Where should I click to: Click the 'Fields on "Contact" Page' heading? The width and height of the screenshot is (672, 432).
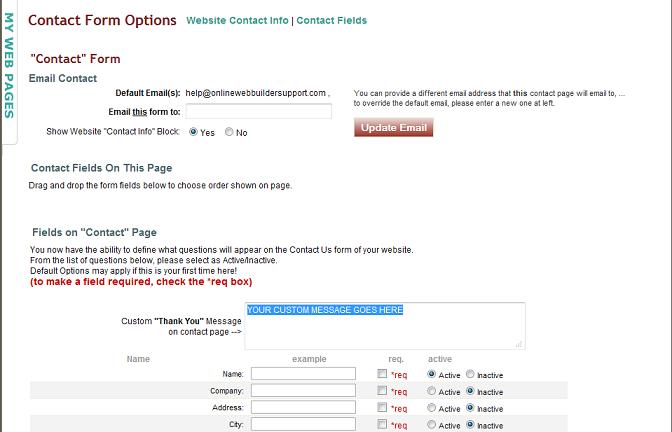[x=94, y=232]
